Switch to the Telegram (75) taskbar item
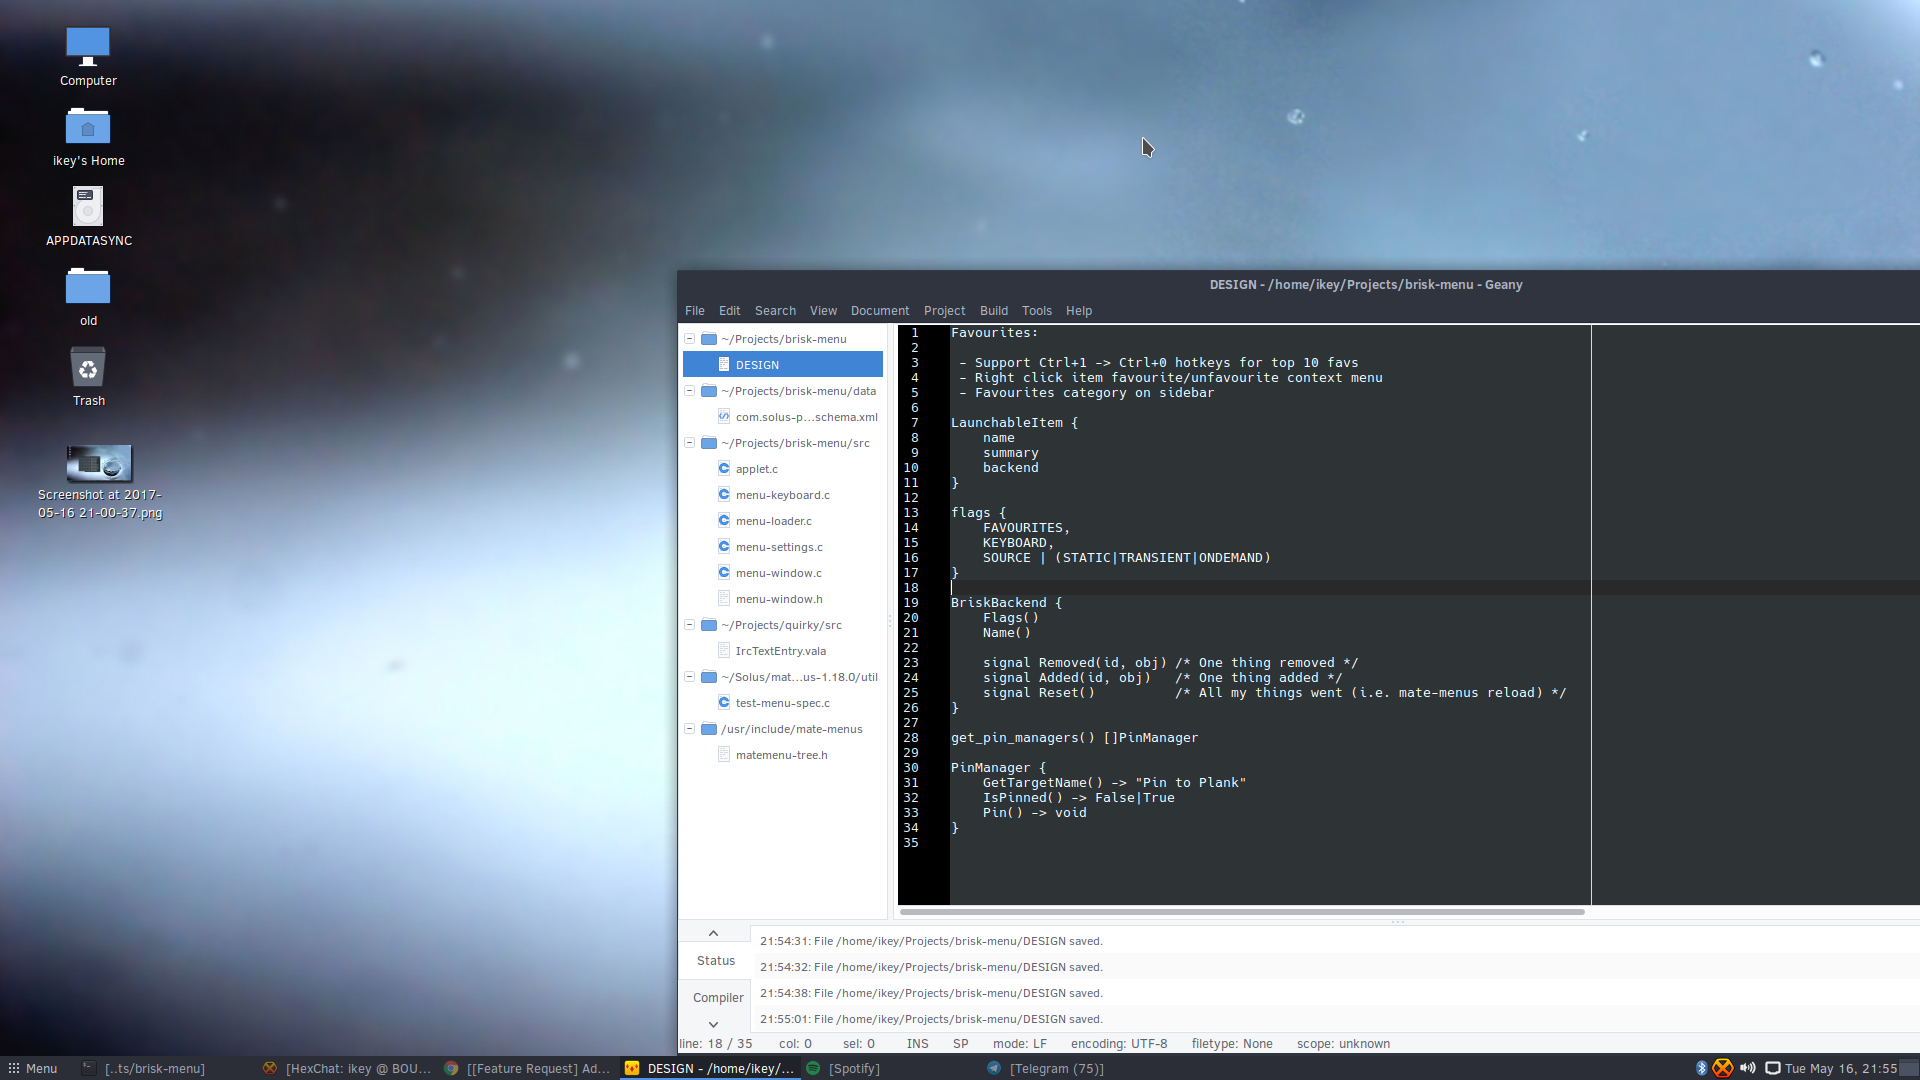Screen dimensions: 1920x1080 click(x=1045, y=1068)
